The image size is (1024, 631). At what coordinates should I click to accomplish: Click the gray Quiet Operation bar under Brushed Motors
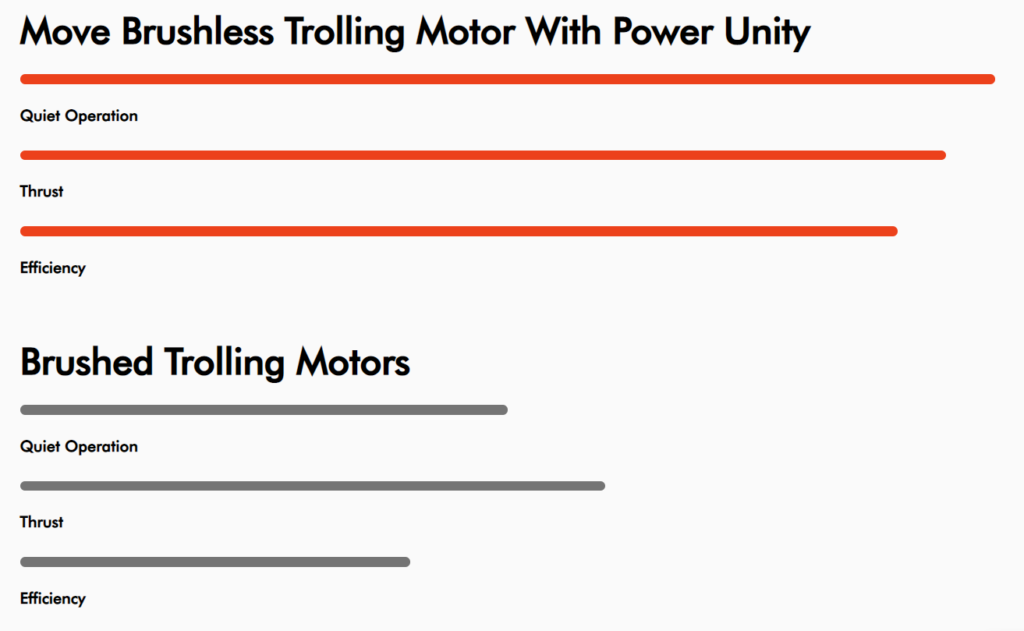coord(264,410)
